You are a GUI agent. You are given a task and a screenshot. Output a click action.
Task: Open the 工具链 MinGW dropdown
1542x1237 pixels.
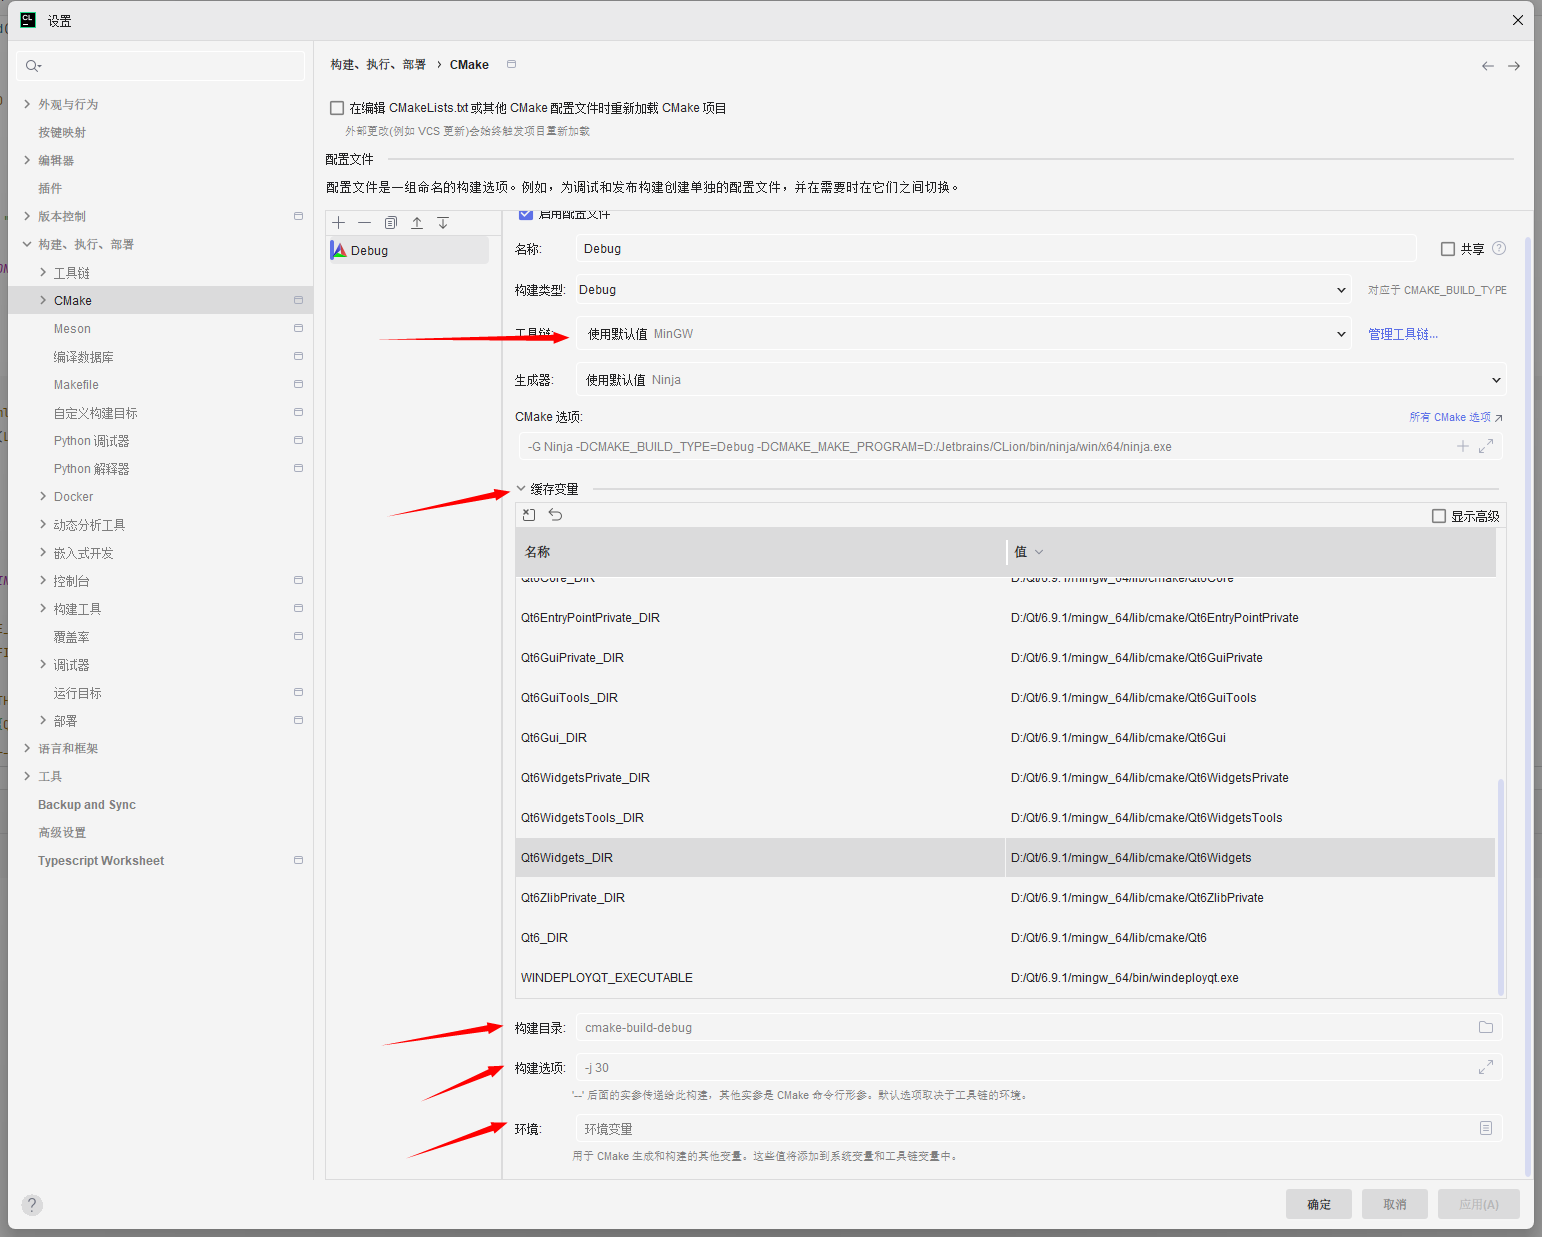[x=964, y=334]
